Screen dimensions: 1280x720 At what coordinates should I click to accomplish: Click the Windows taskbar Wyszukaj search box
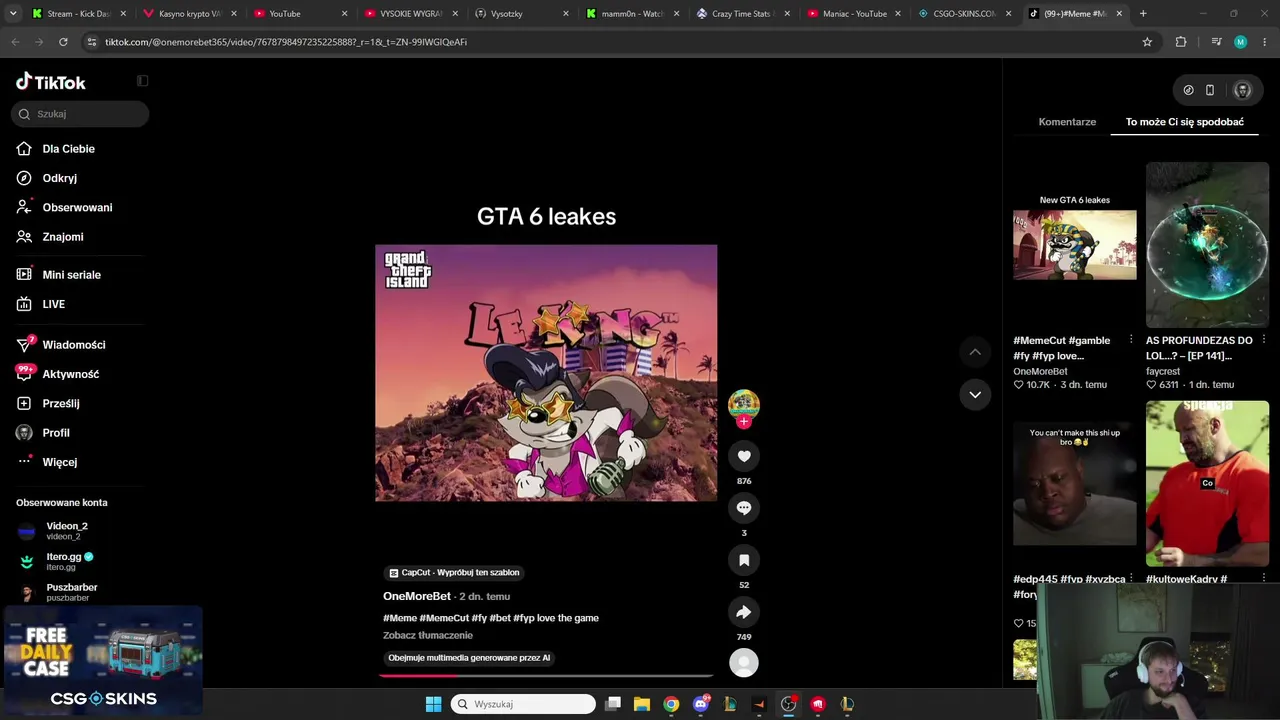(522, 704)
